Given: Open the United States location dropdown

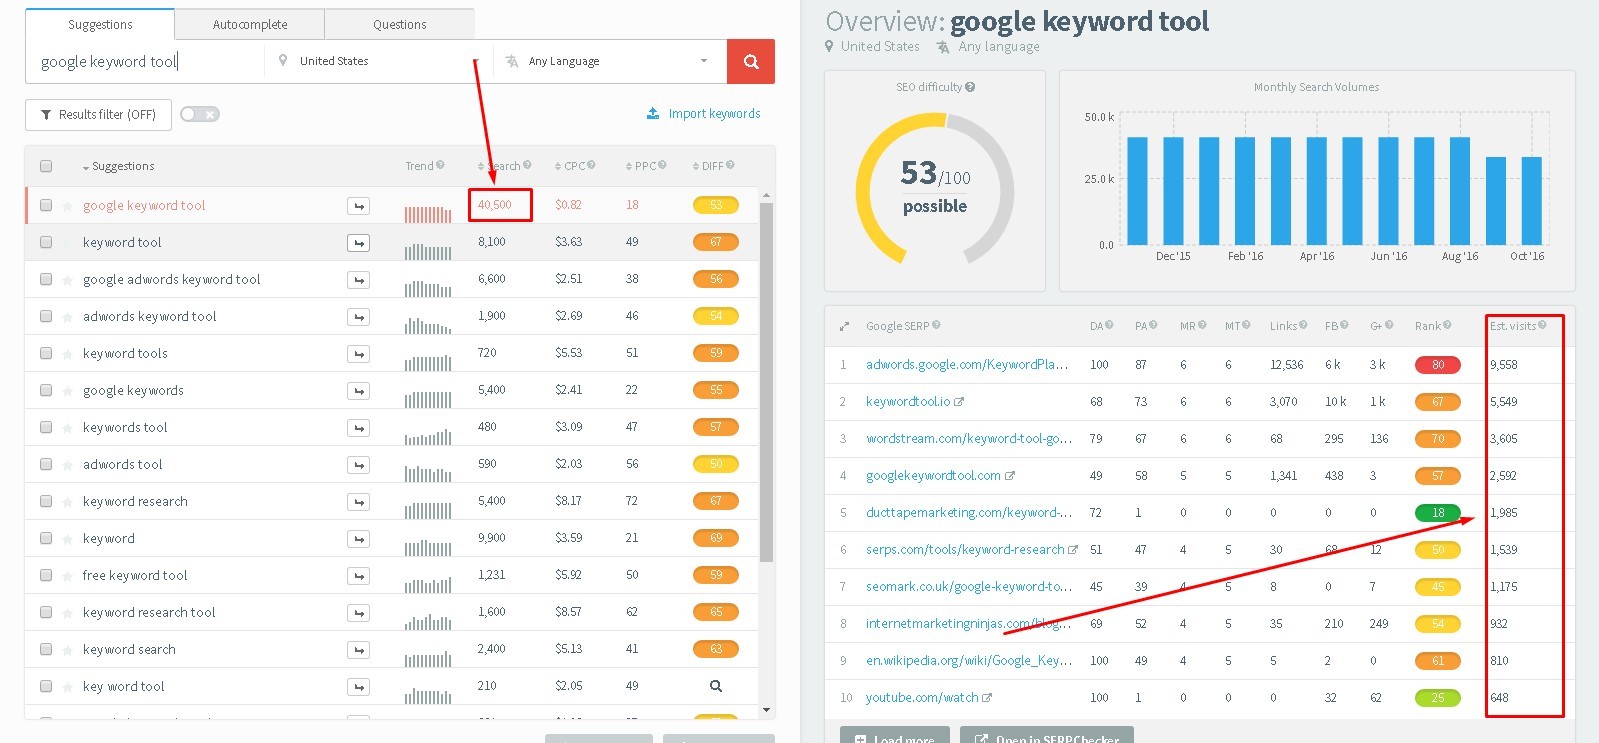Looking at the screenshot, I should pos(380,61).
